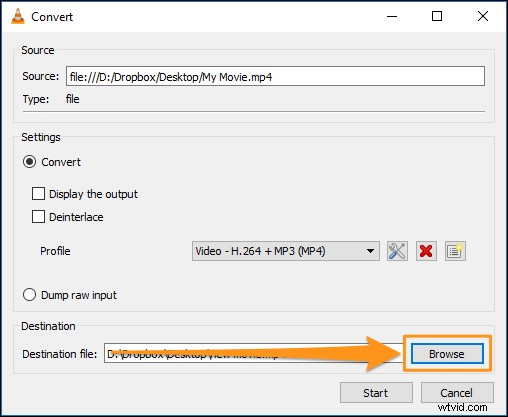Open the edit selected profile wrench icon
508x417 pixels.
[x=397, y=251]
